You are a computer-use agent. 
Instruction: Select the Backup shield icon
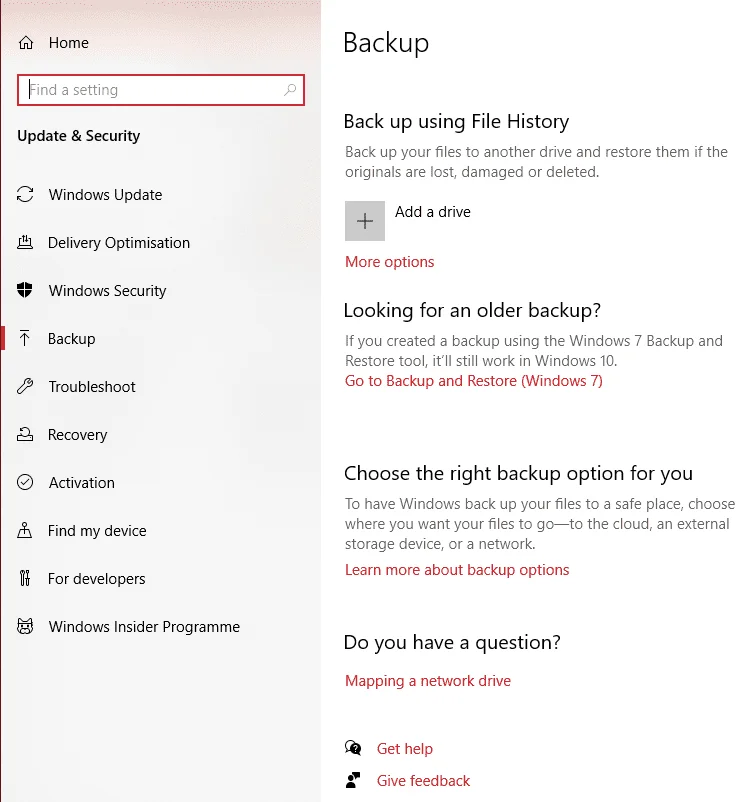[x=26, y=338]
